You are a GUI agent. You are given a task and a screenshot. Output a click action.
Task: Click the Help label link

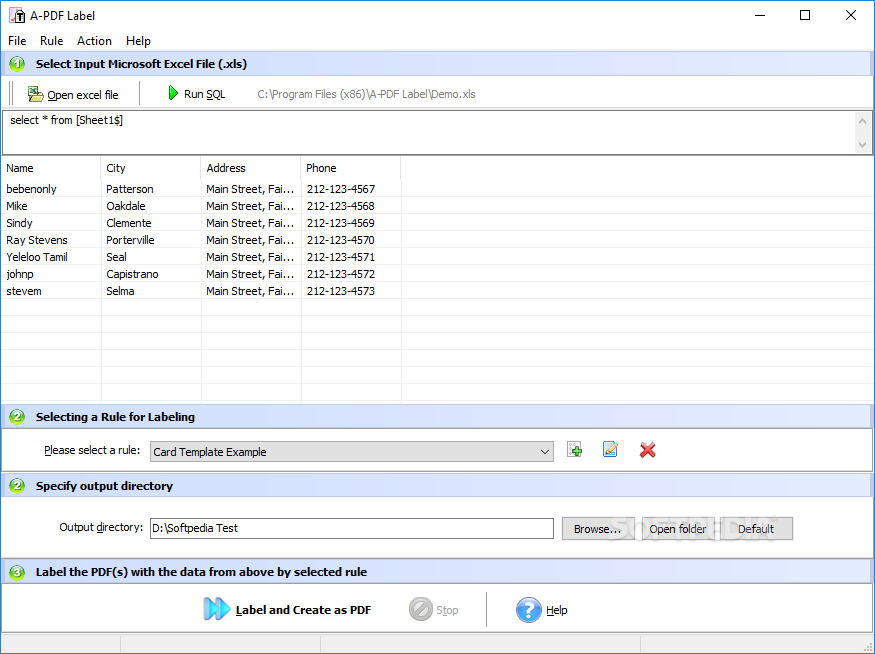[x=556, y=610]
